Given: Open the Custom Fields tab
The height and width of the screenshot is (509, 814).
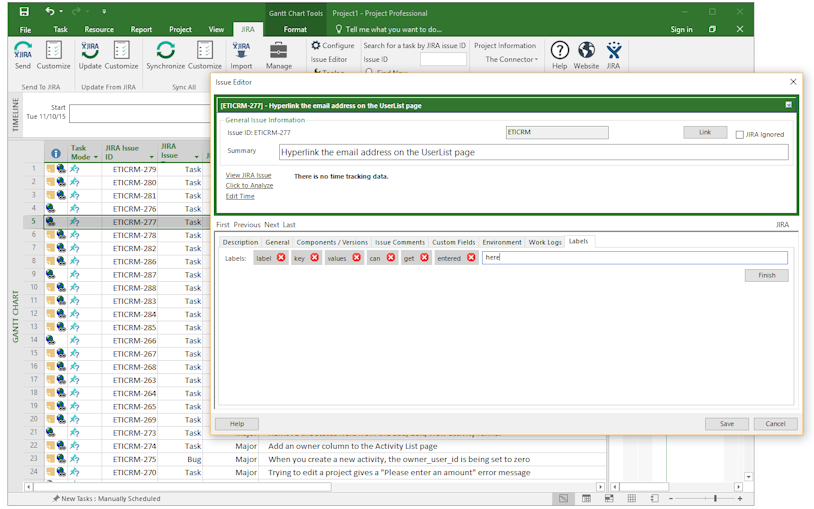Looking at the screenshot, I should point(454,243).
